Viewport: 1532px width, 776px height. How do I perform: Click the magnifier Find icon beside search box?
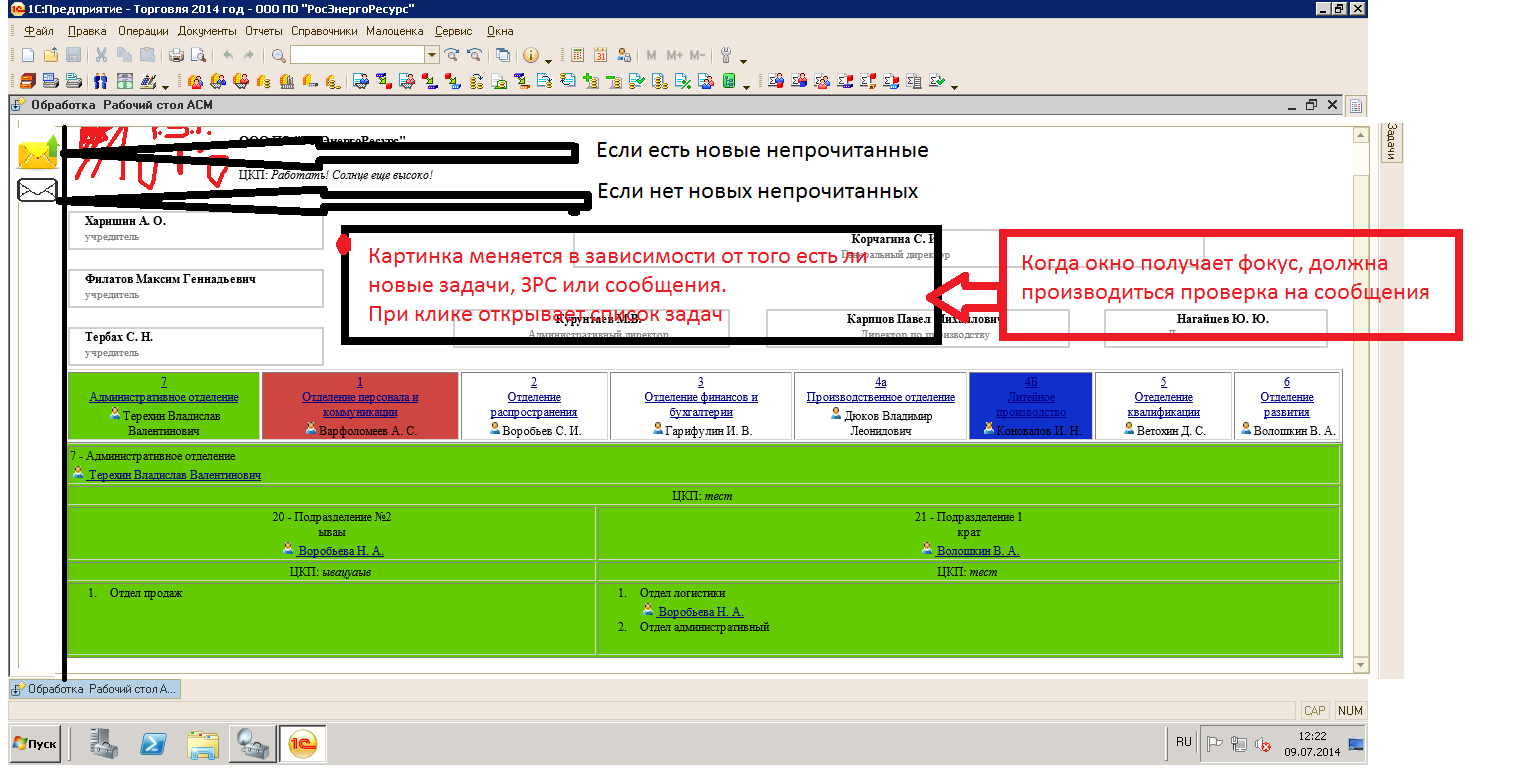pos(278,56)
